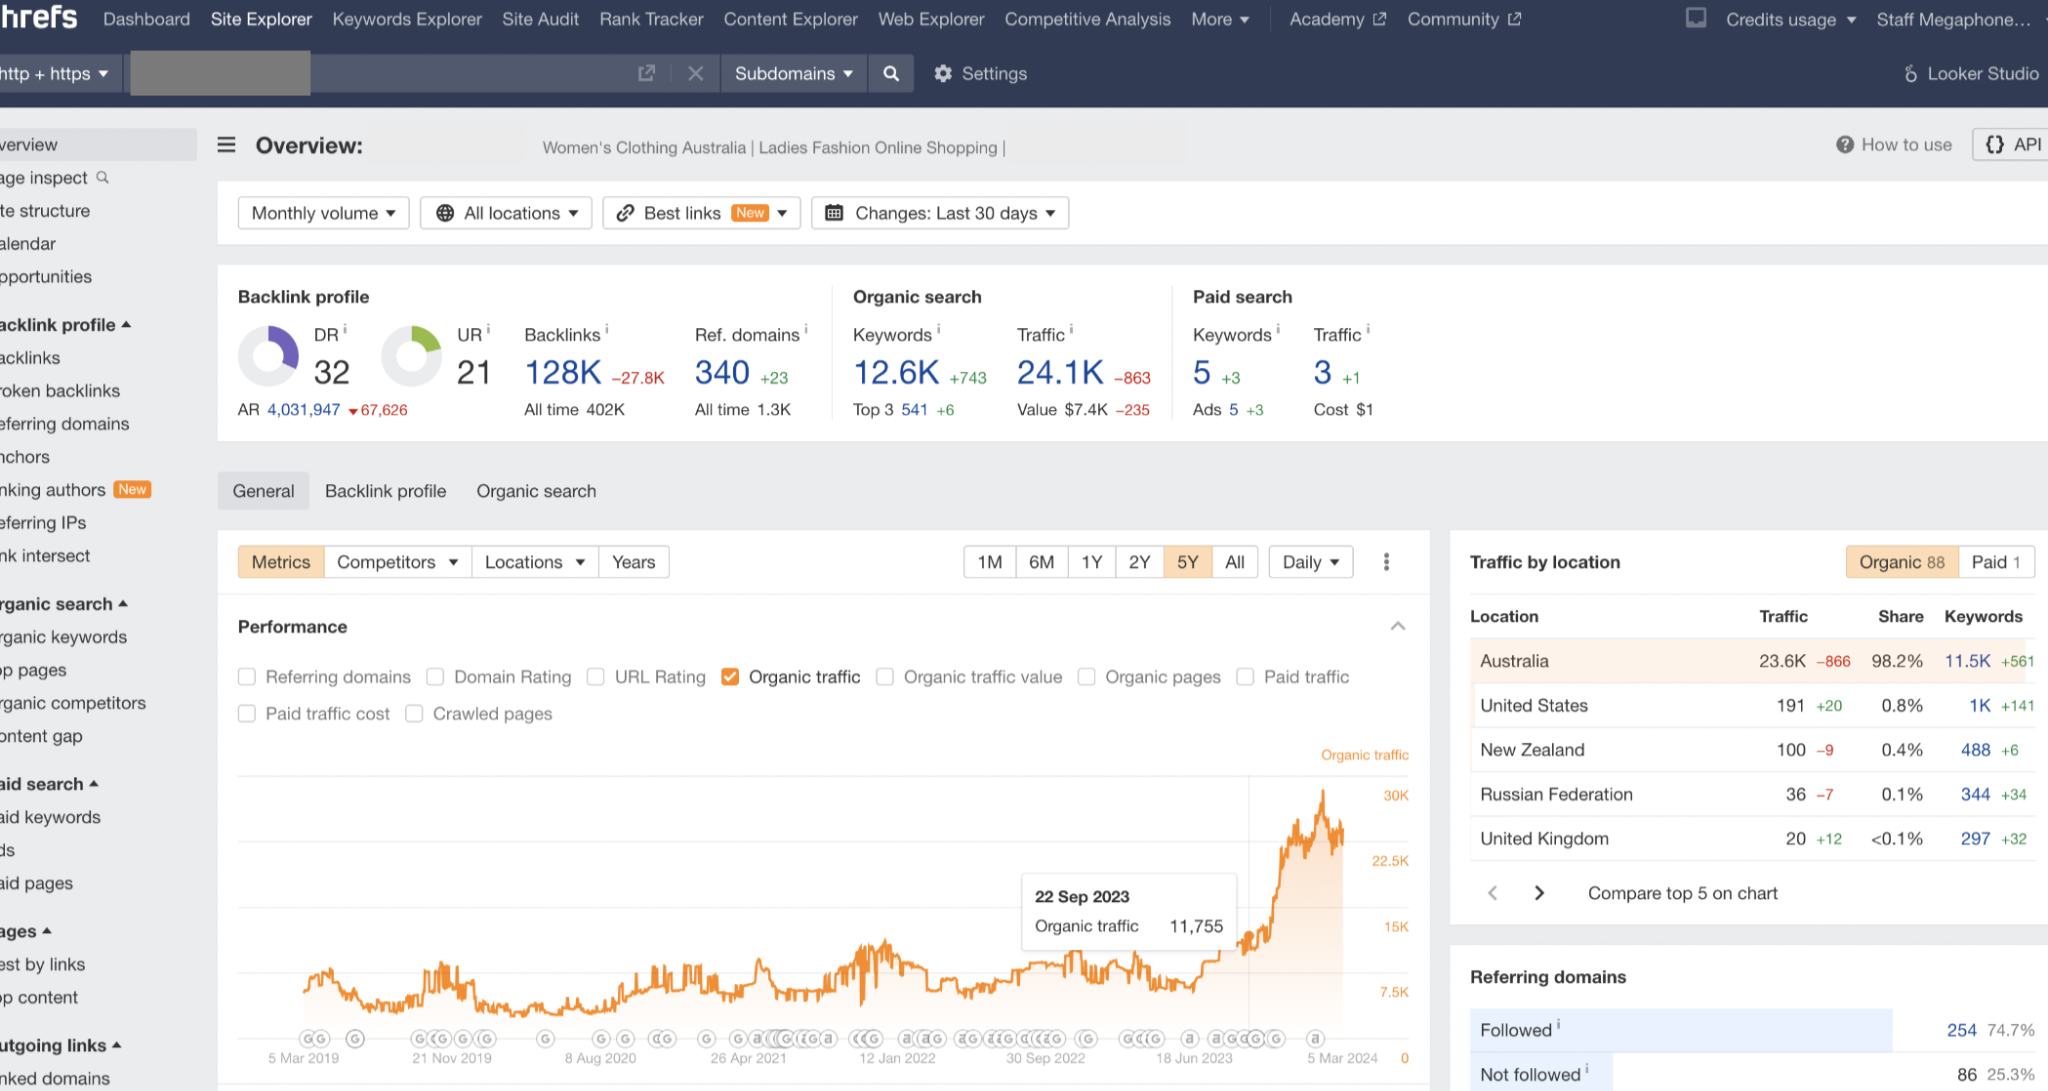Screen dimensions: 2048x1091
Task: Open URL in new tab icon
Action: pyautogui.click(x=646, y=73)
